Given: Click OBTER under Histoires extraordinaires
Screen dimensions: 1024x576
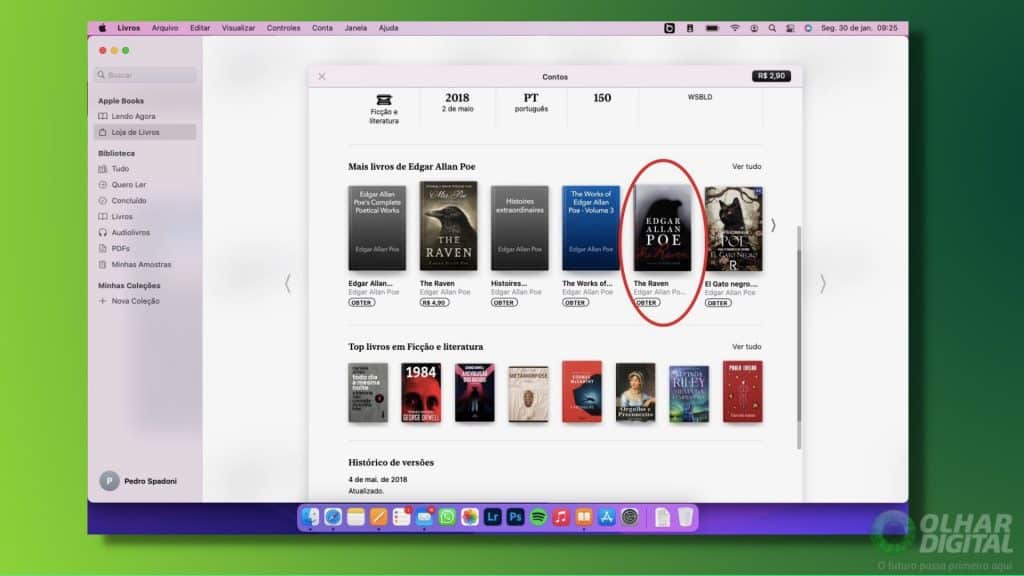Looking at the screenshot, I should [504, 303].
